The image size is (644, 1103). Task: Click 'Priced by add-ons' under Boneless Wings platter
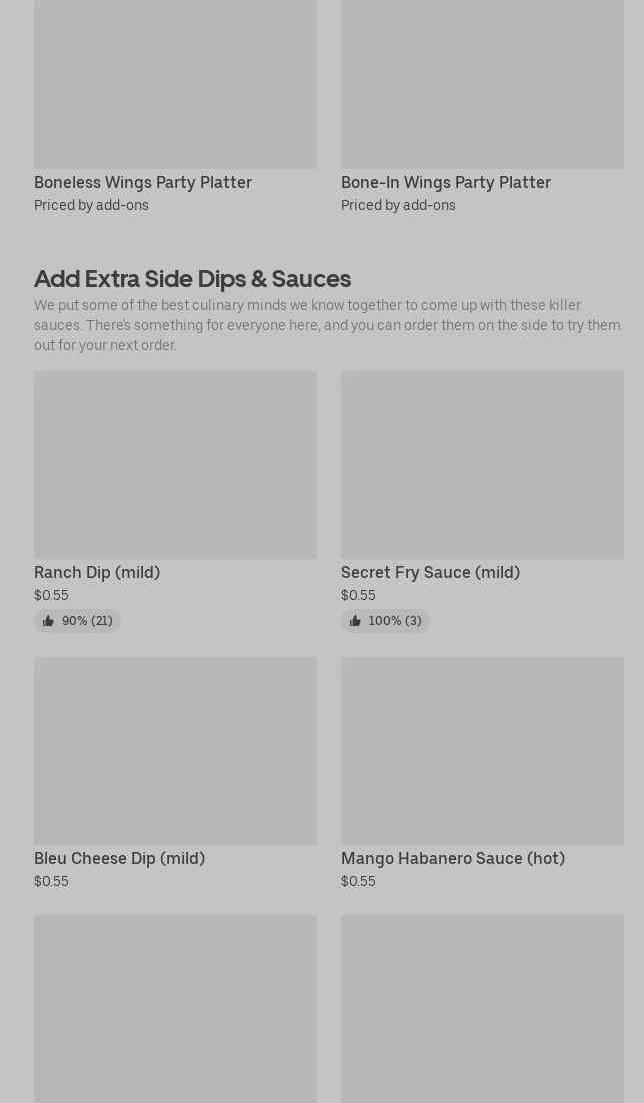pyautogui.click(x=91, y=205)
